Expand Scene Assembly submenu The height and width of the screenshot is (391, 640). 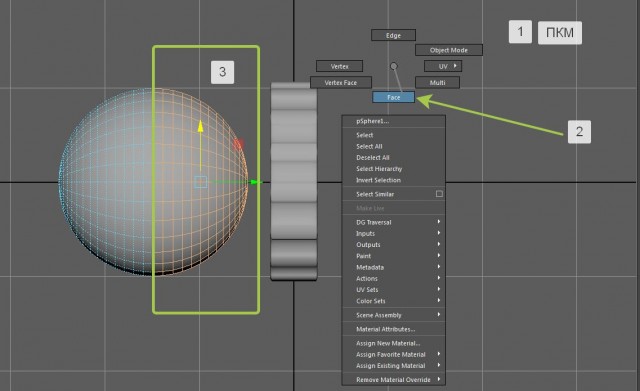393,315
